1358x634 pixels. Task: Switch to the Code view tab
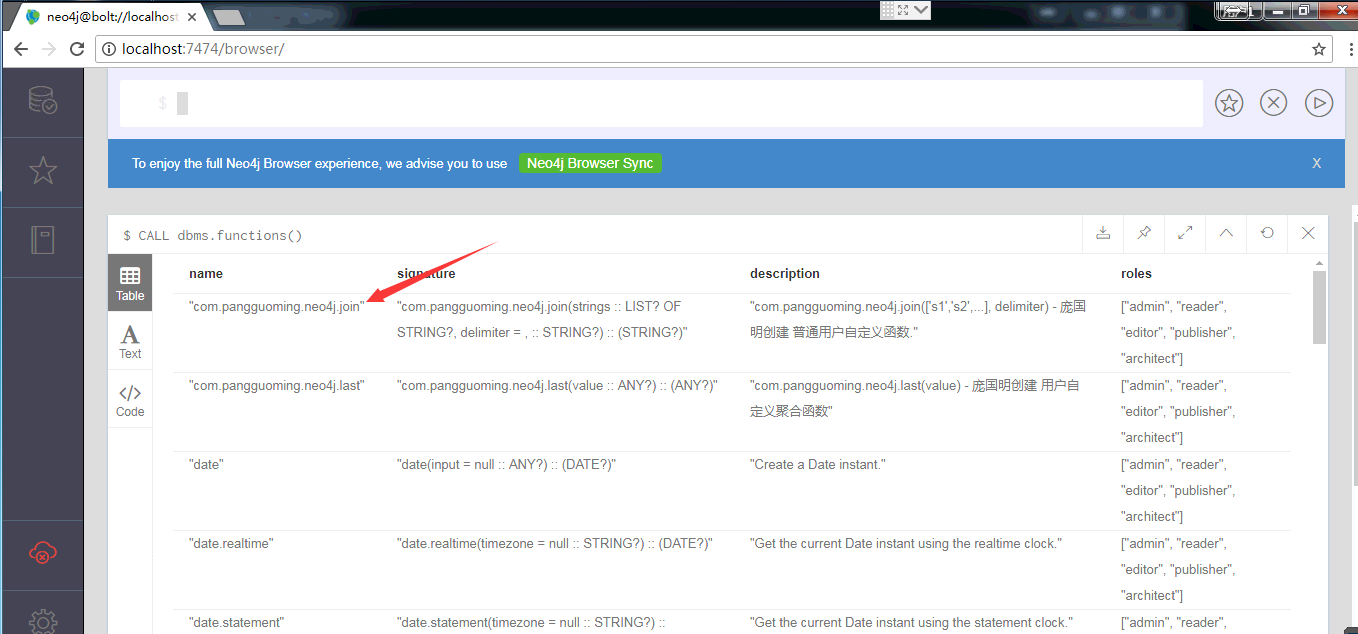point(130,399)
